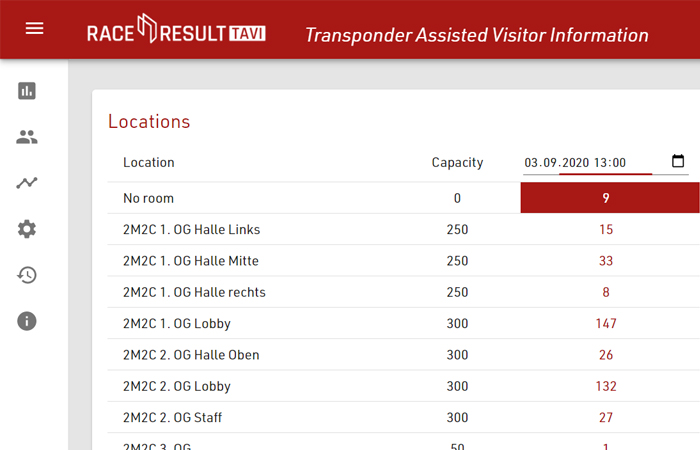This screenshot has height=450, width=700.
Task: Open the history clock icon
Action: [27, 275]
